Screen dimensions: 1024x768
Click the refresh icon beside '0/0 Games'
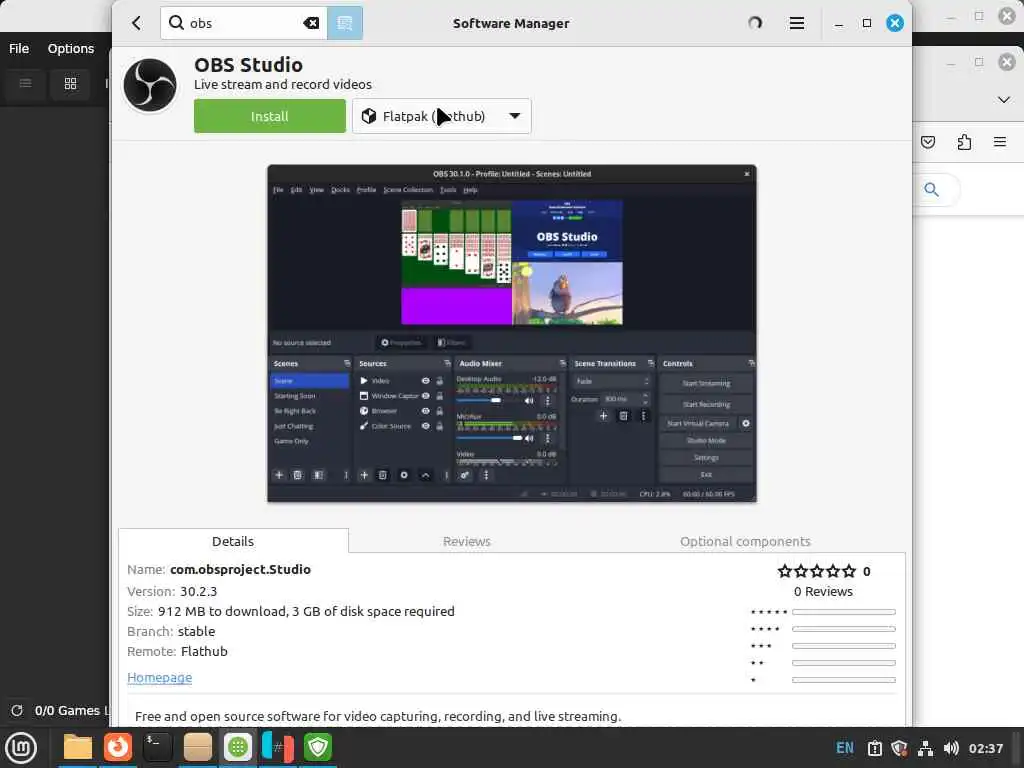pyautogui.click(x=17, y=711)
